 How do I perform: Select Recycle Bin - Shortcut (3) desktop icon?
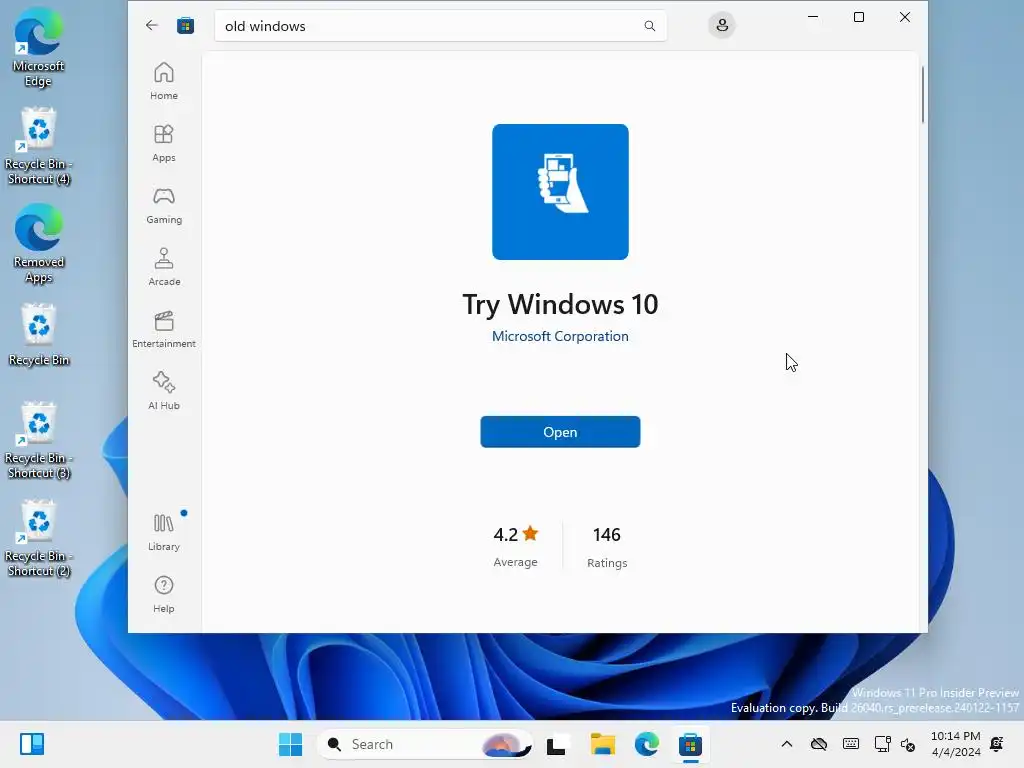(x=39, y=441)
